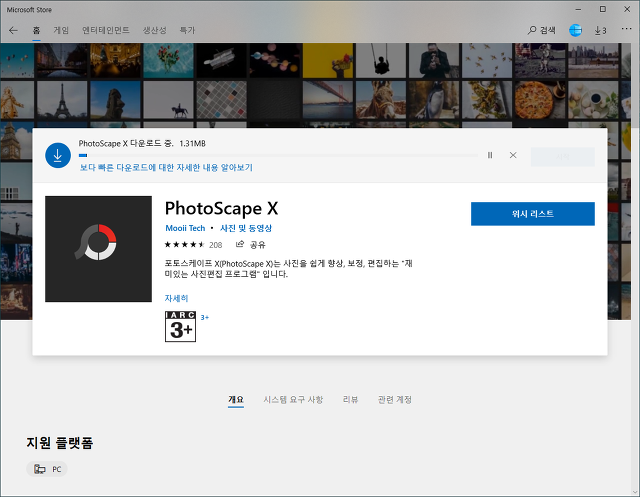Open the 시스템 요구 사항 tab

coord(293,399)
